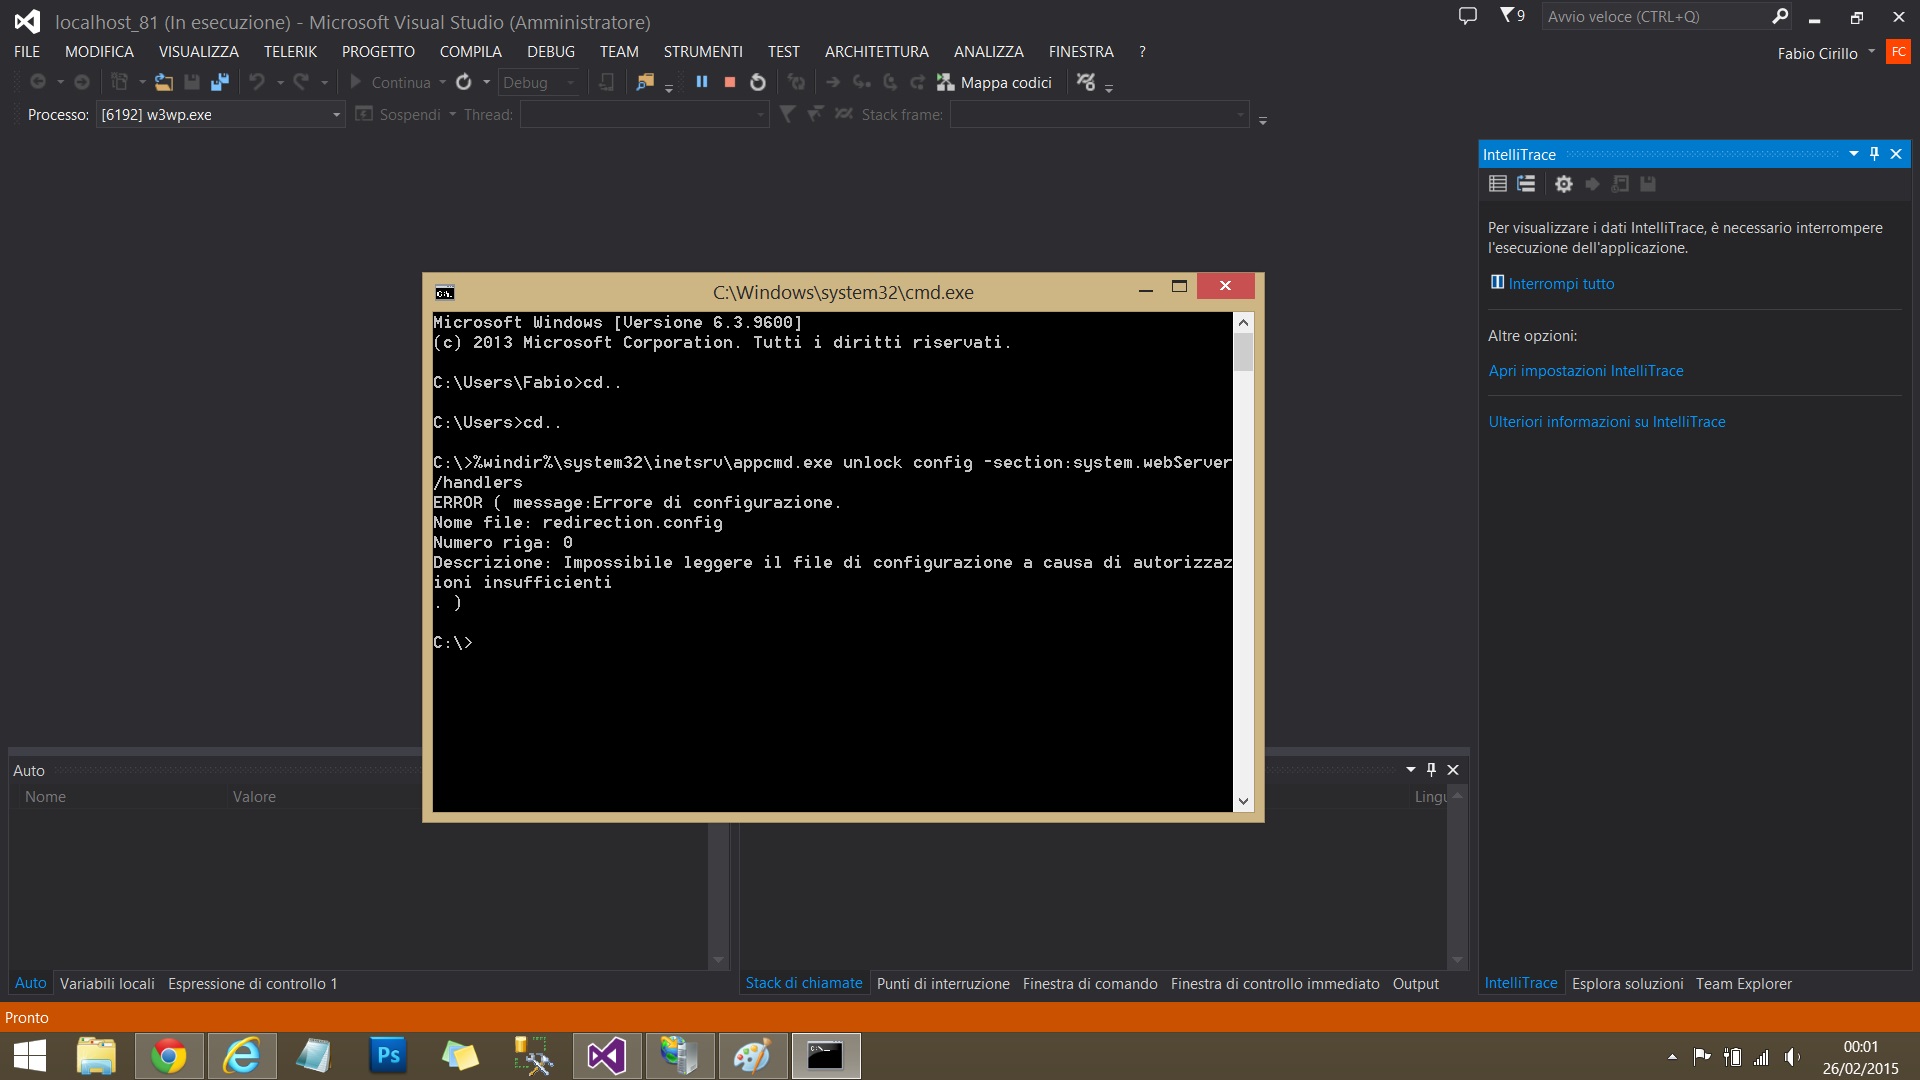Open the Sospendi dropdown arrow
The width and height of the screenshot is (1920, 1080).
pos(452,115)
